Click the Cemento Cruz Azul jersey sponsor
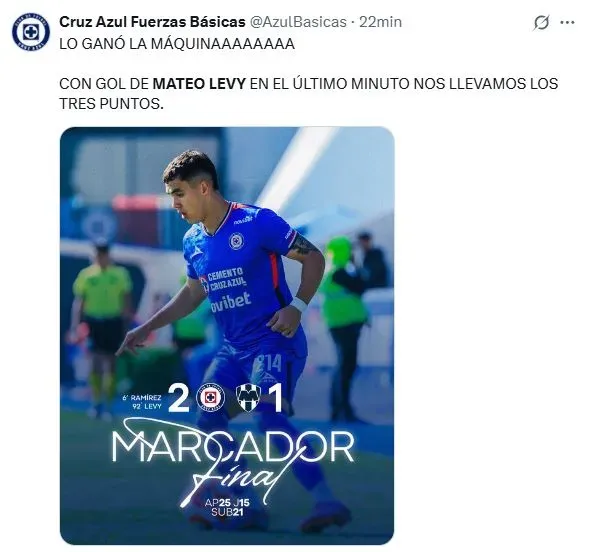The height and width of the screenshot is (552, 592). 225,279
